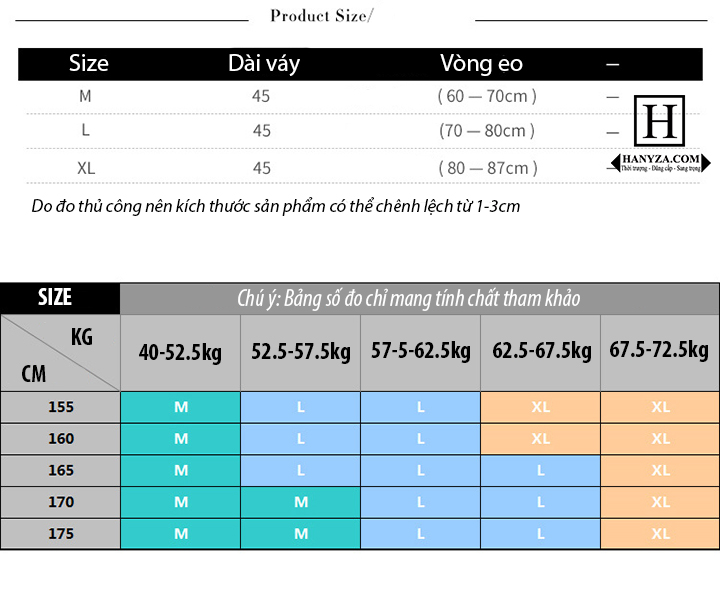
Task: Click the teal M cell for 155cm, 40-52.5kg
Action: [180, 407]
